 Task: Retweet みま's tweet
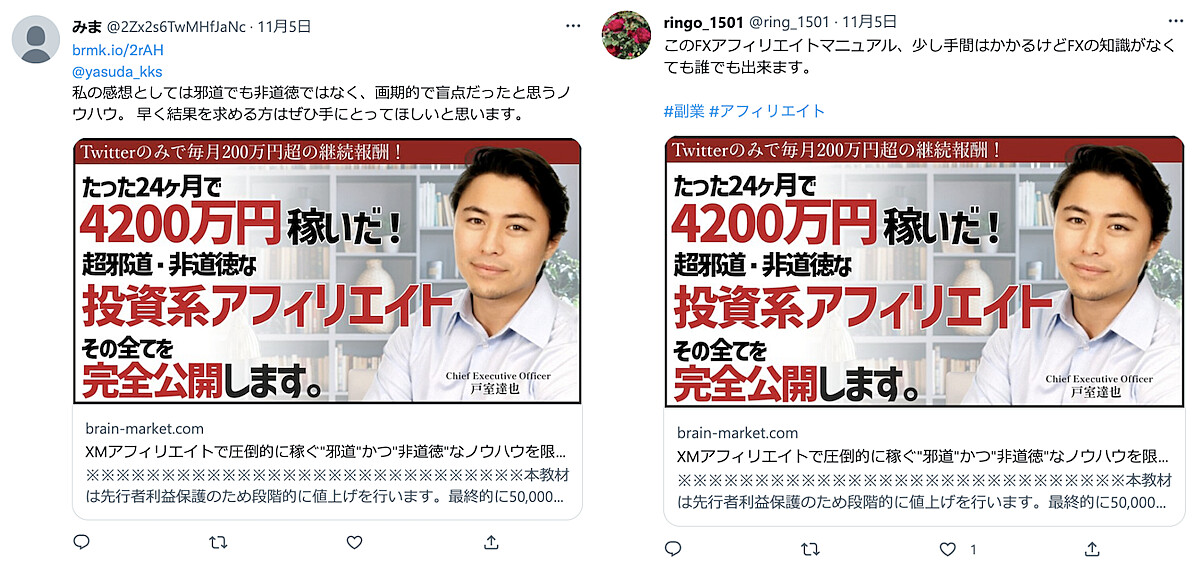click(217, 542)
